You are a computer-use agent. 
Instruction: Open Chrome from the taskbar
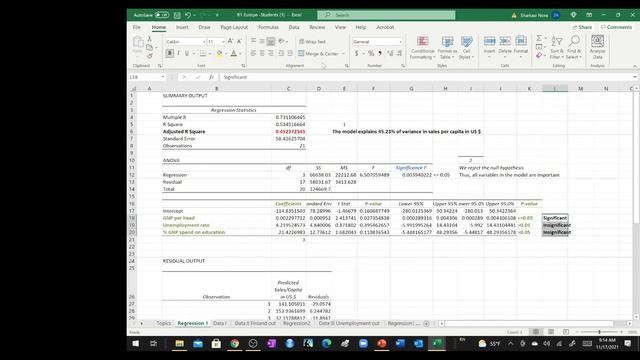(234, 344)
